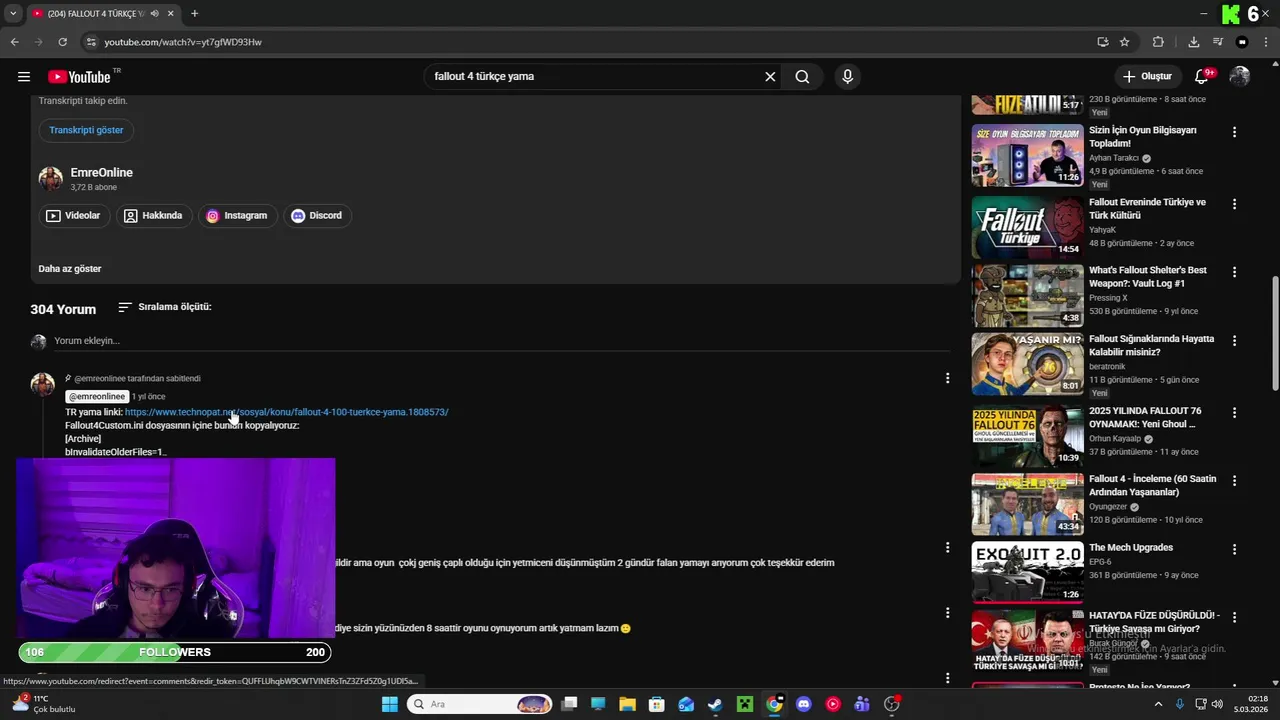Viewport: 1280px width, 720px height.
Task: Bookmark this page with the star icon
Action: click(x=1124, y=42)
